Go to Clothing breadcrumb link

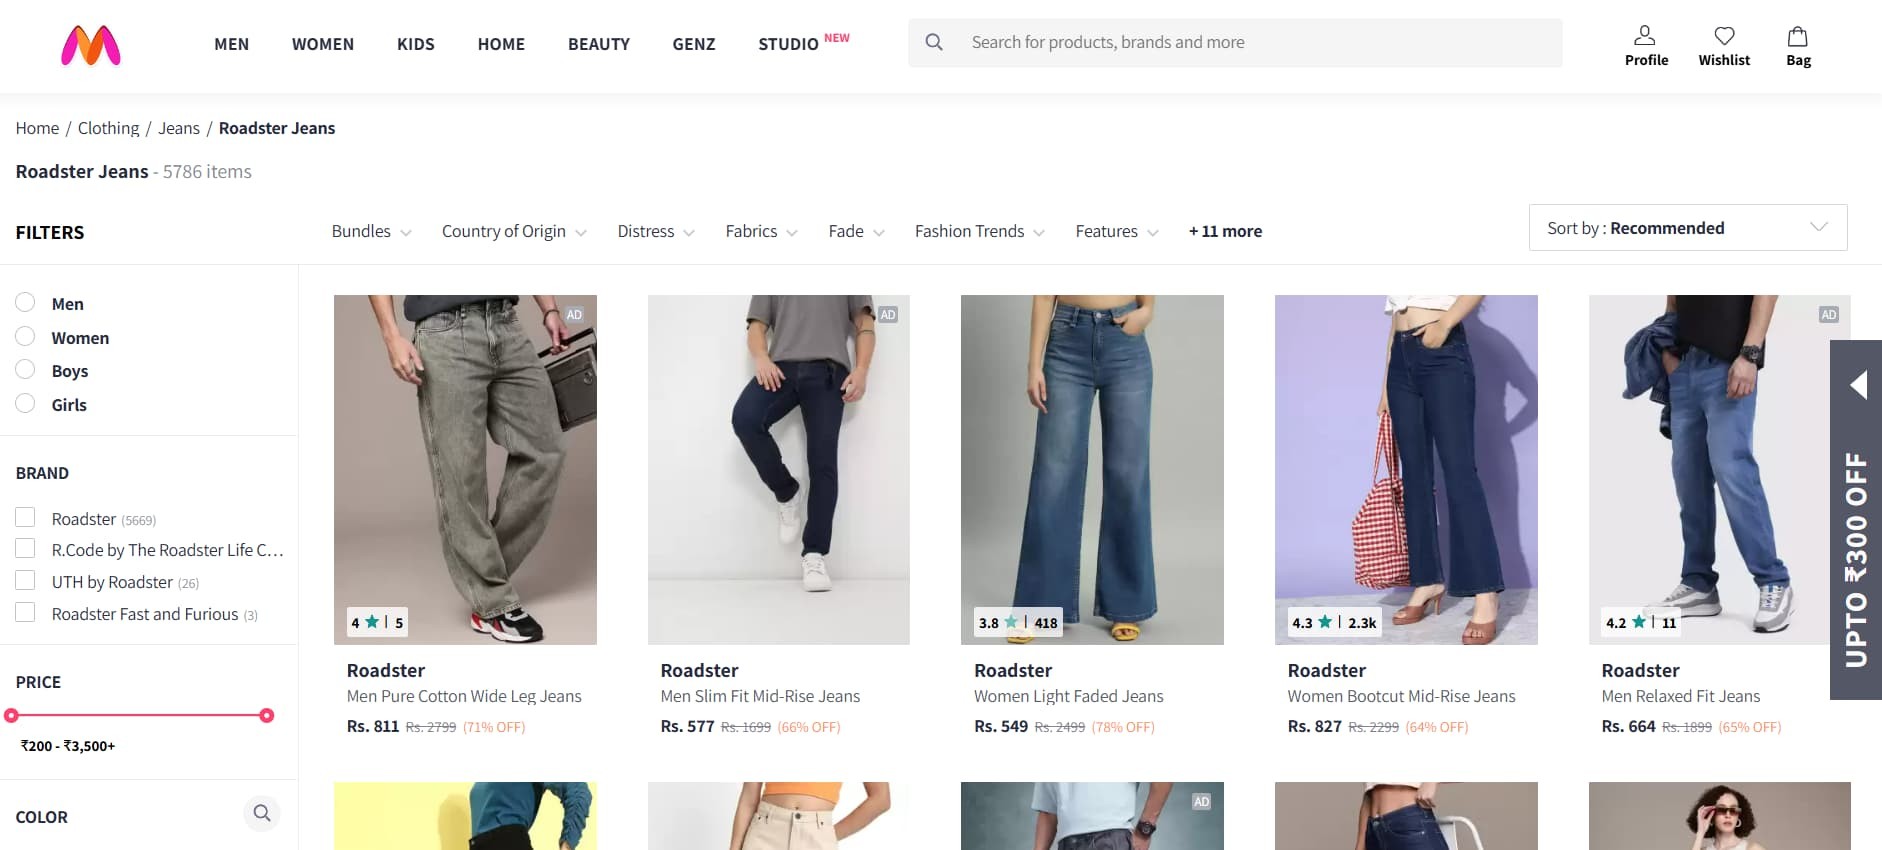click(109, 128)
